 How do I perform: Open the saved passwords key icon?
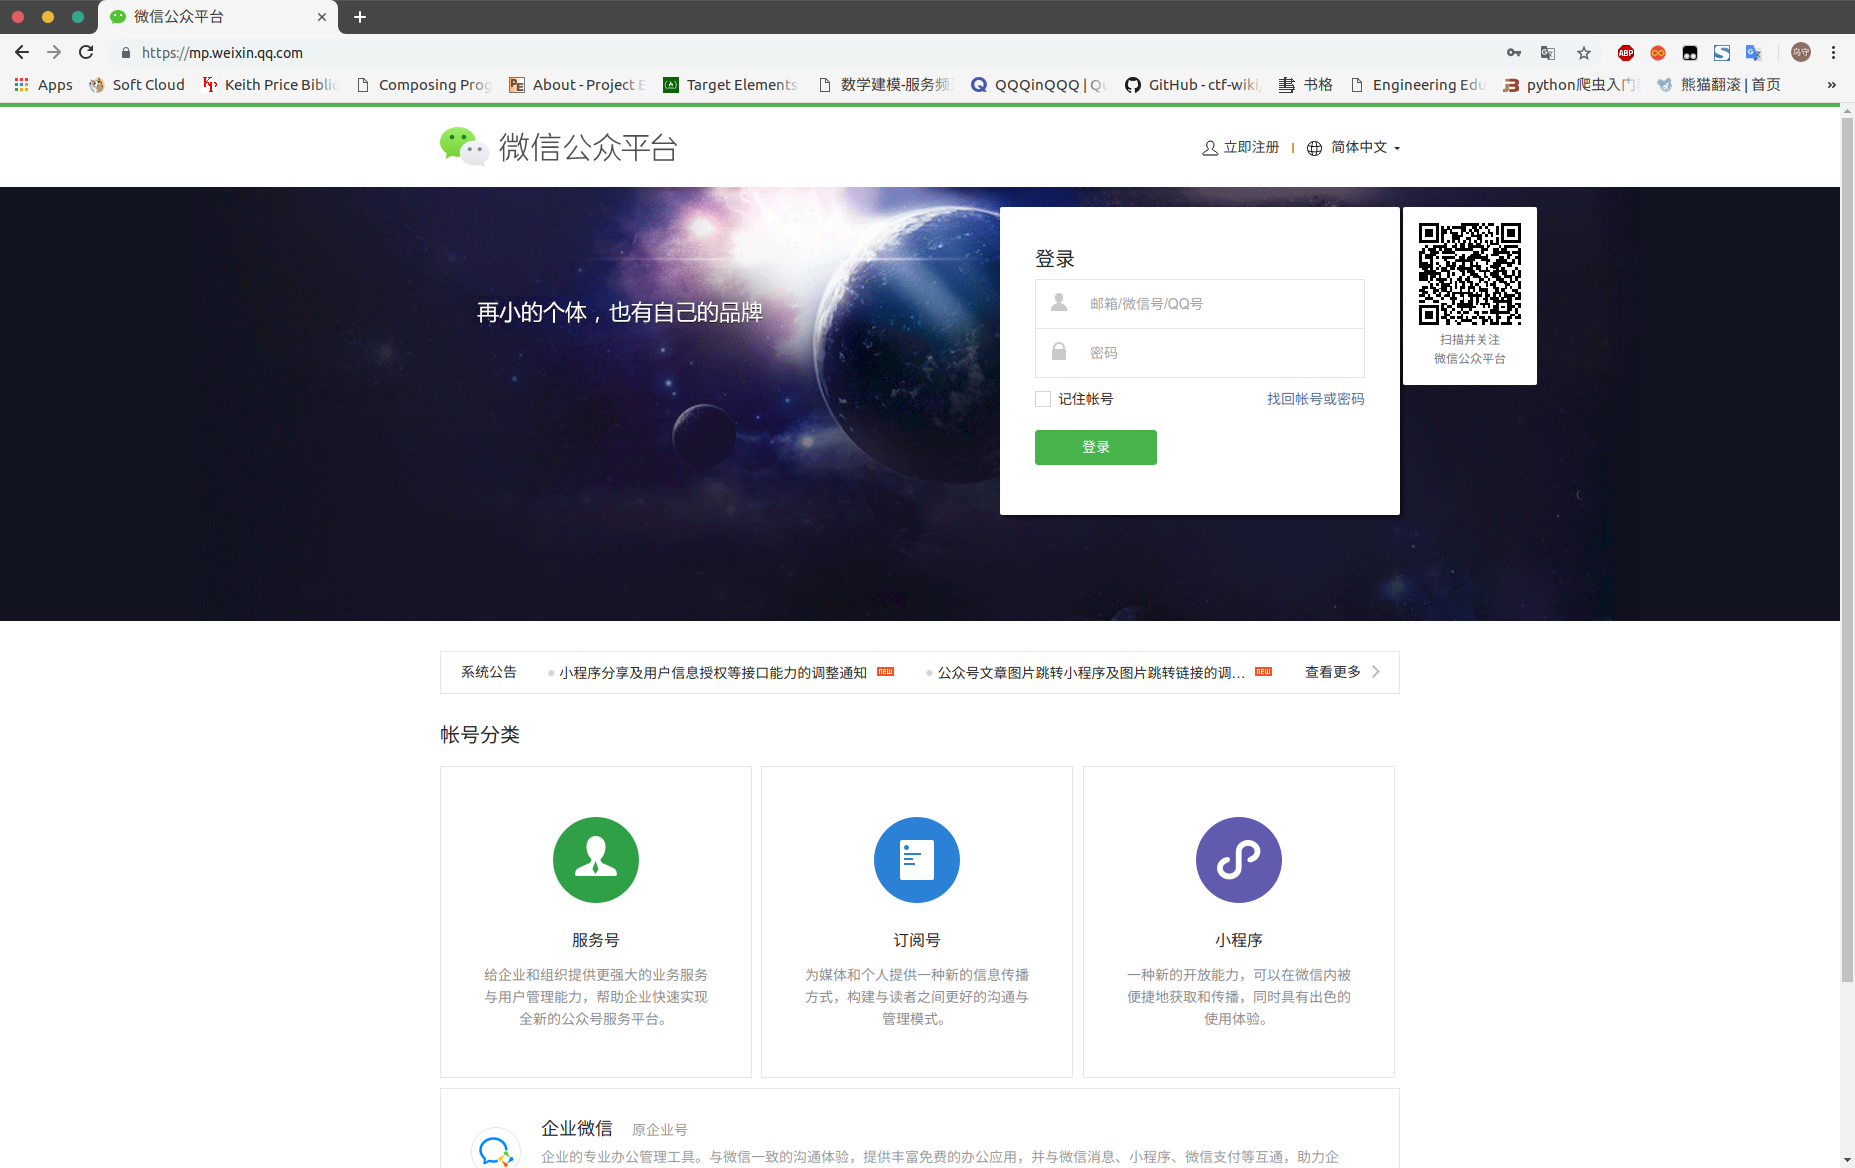coord(1514,53)
